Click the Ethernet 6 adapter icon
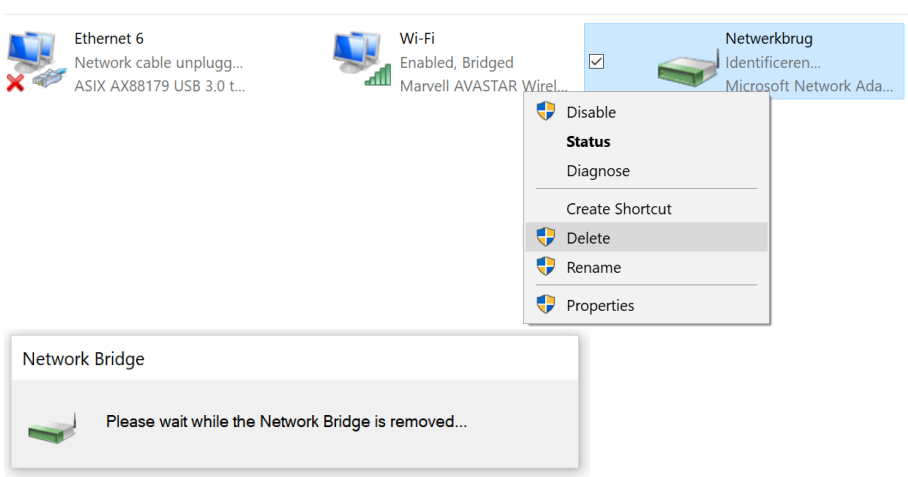Image resolution: width=908 pixels, height=477 pixels. 33,61
